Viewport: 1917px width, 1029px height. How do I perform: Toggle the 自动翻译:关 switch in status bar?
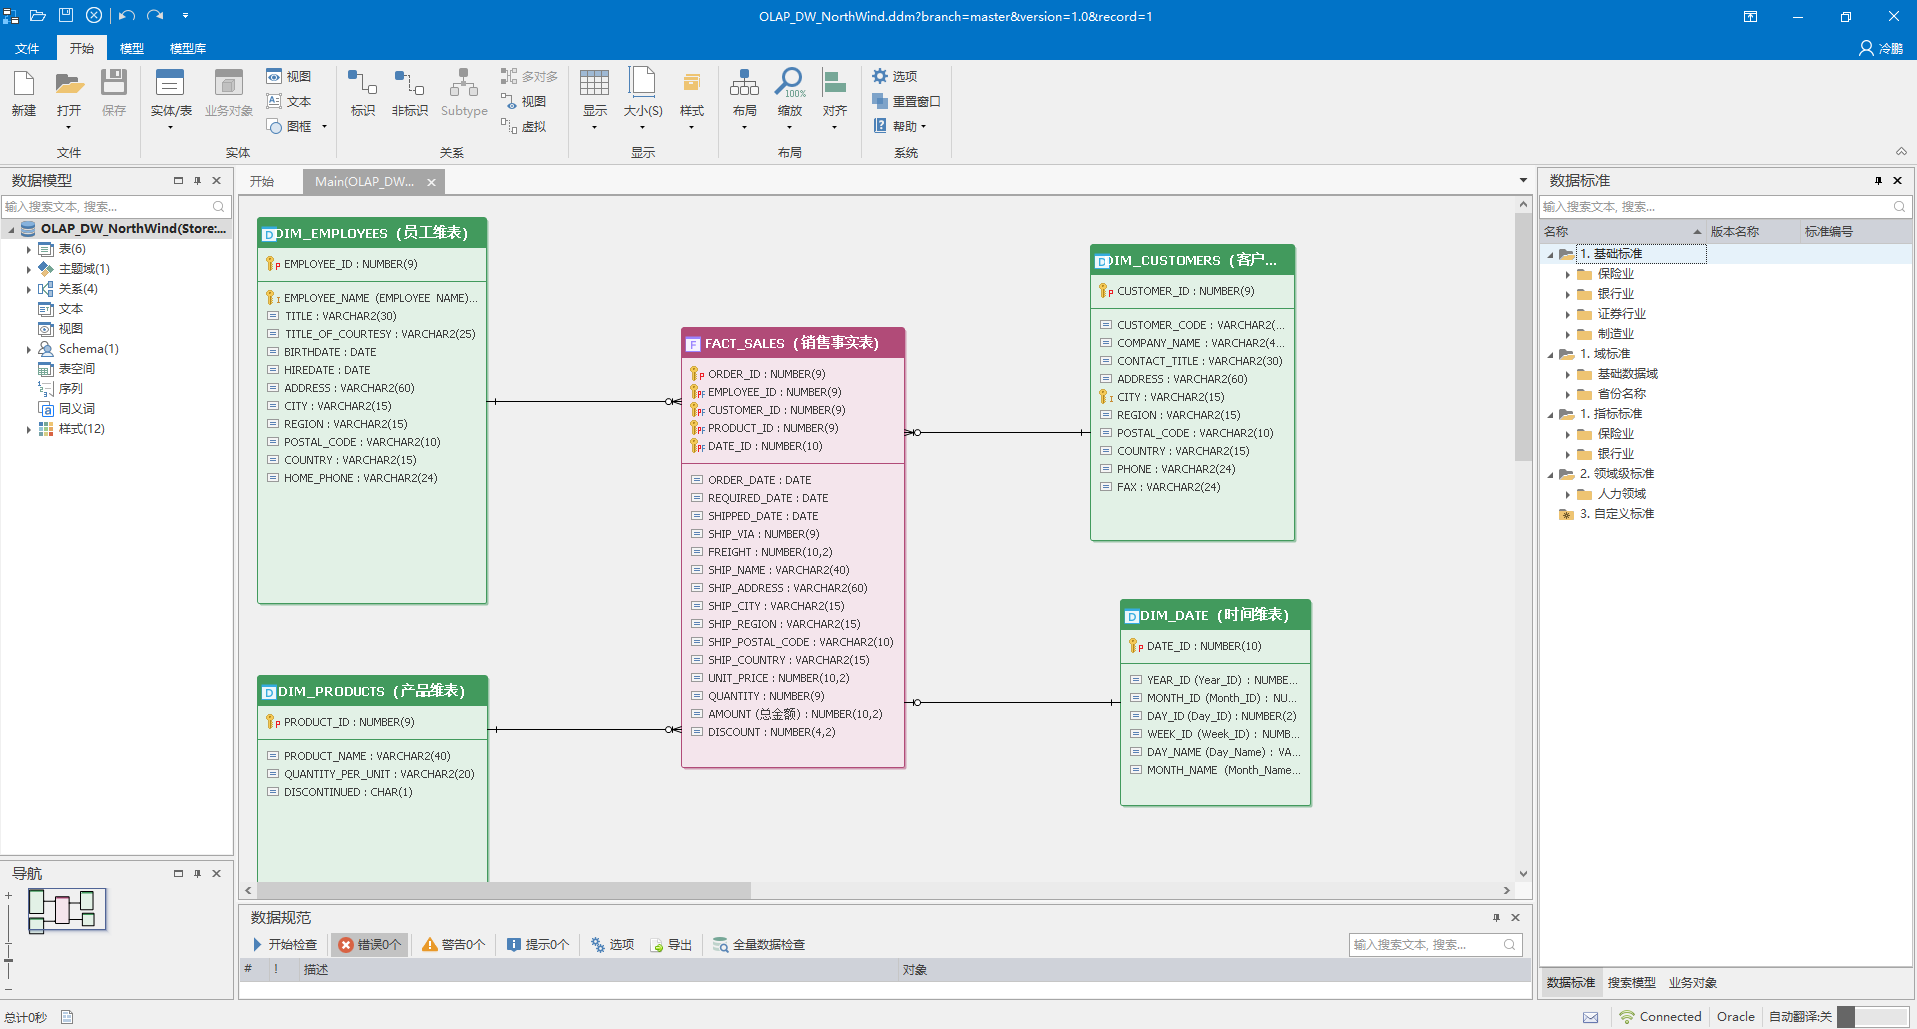pyautogui.click(x=1873, y=1016)
